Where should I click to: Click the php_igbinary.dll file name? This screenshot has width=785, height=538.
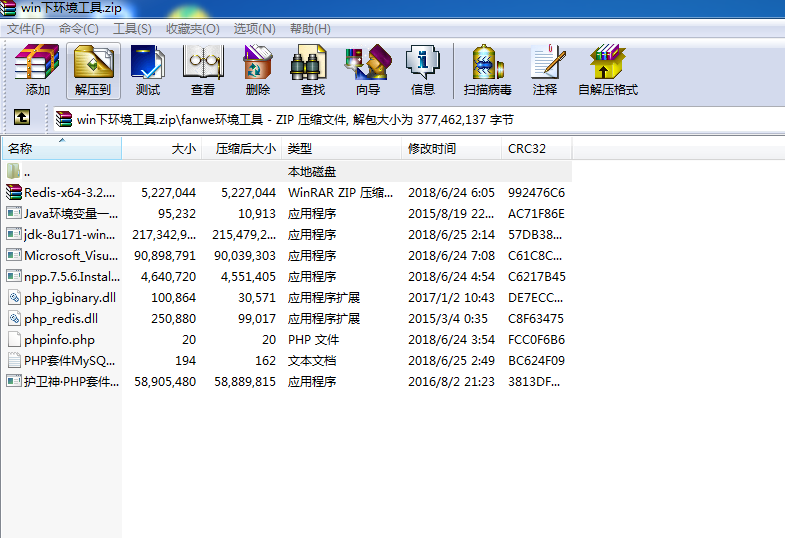click(70, 298)
